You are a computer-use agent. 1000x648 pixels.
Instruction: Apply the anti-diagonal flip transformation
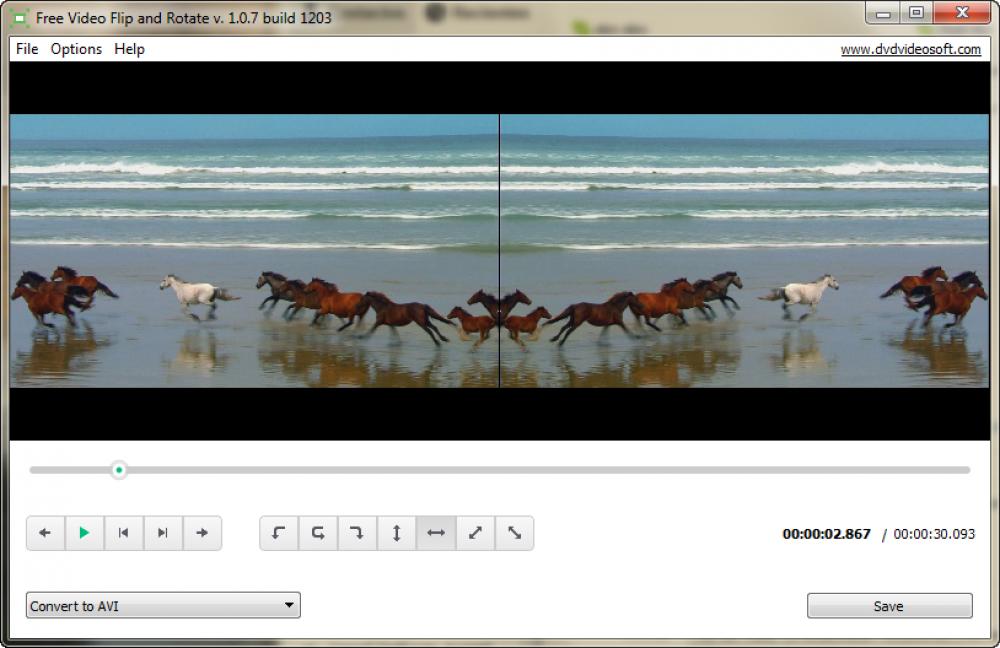[514, 533]
